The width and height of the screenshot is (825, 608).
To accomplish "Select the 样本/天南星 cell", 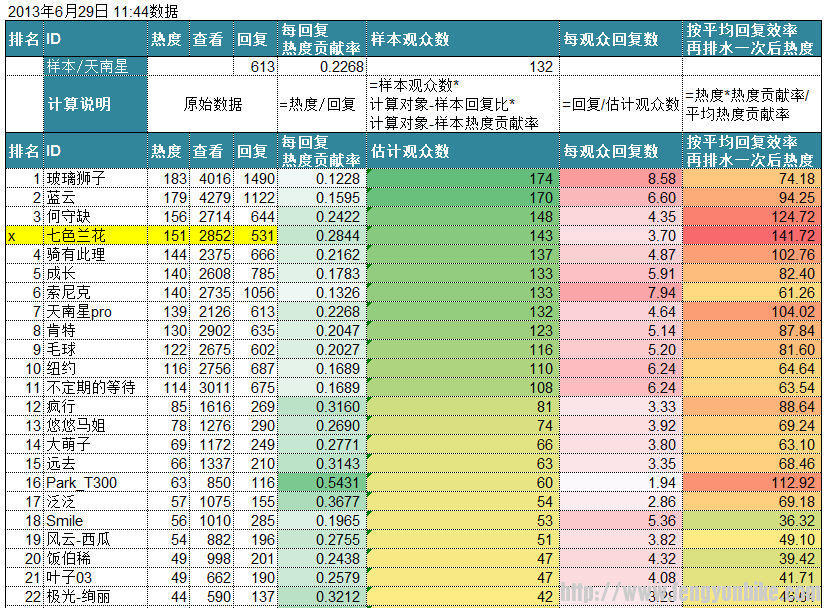I will coord(95,66).
